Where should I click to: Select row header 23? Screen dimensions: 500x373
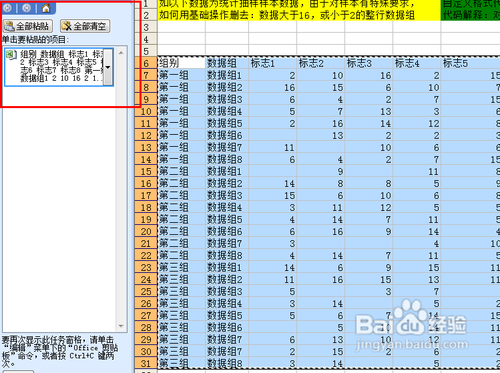(146, 267)
